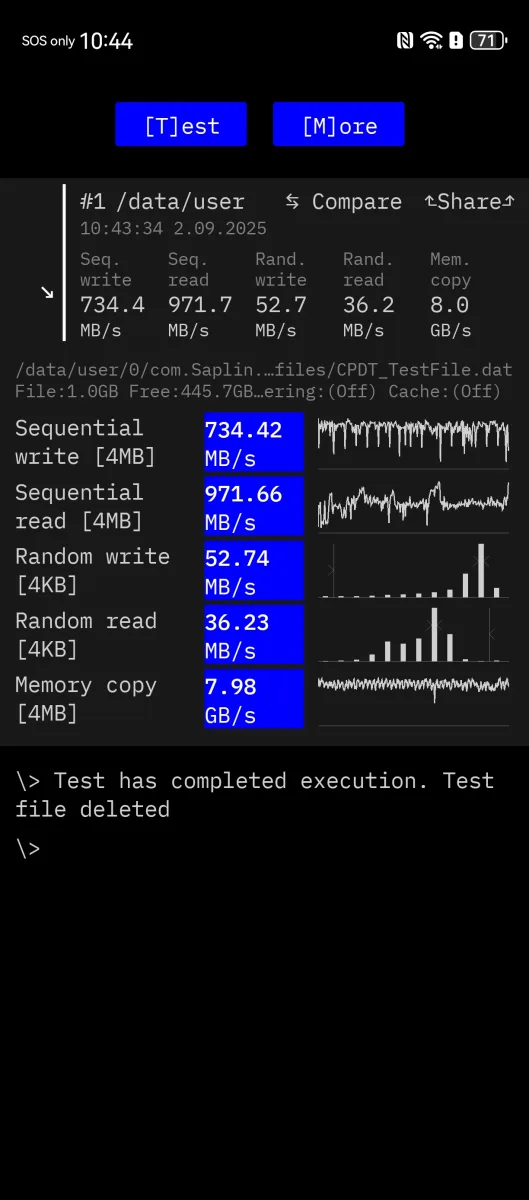
Task: Click the Compare arrows icon
Action: coord(292,202)
